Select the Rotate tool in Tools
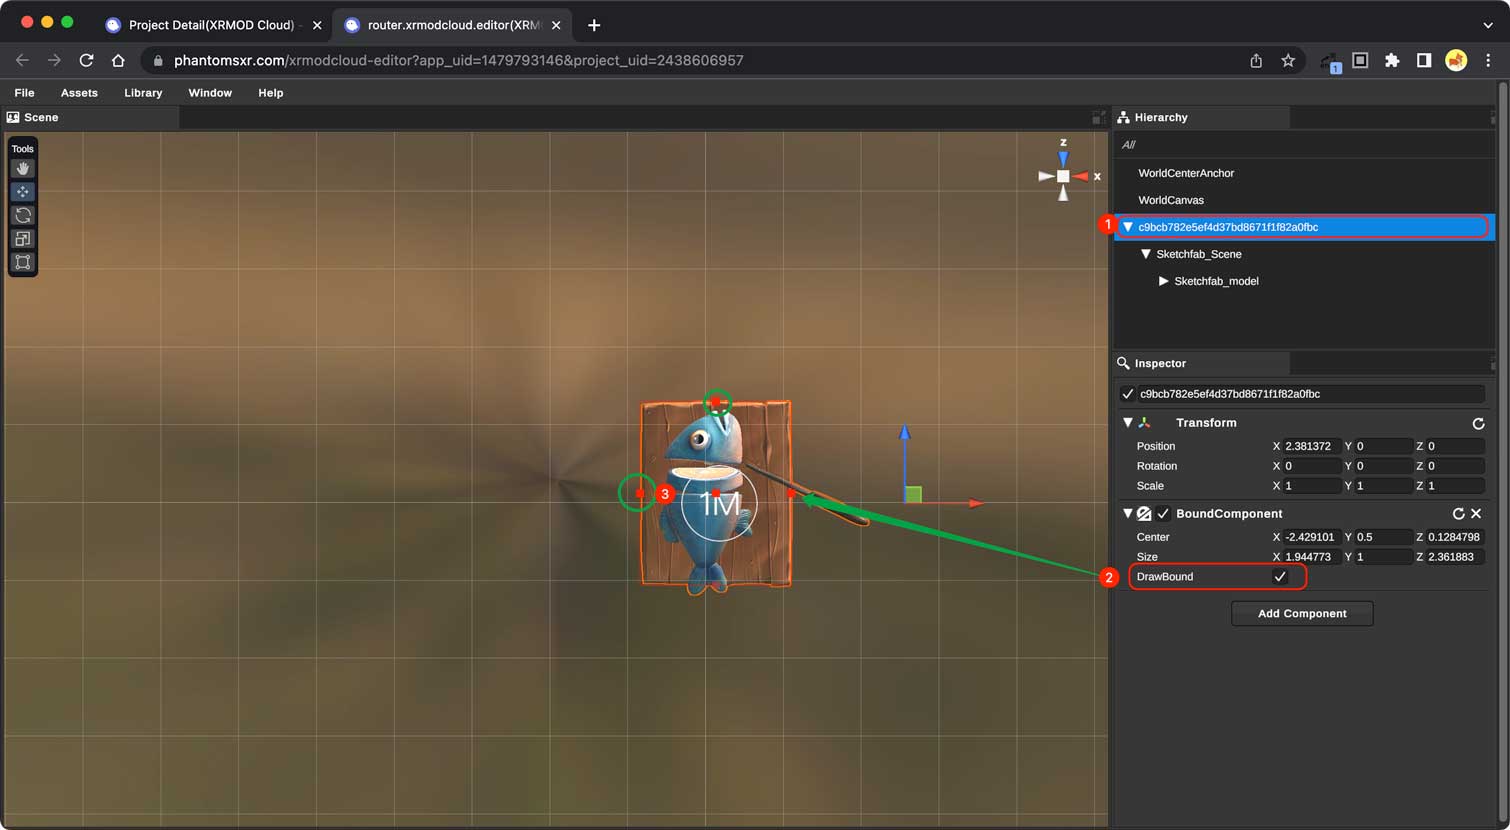The image size is (1510, 830). [23, 215]
